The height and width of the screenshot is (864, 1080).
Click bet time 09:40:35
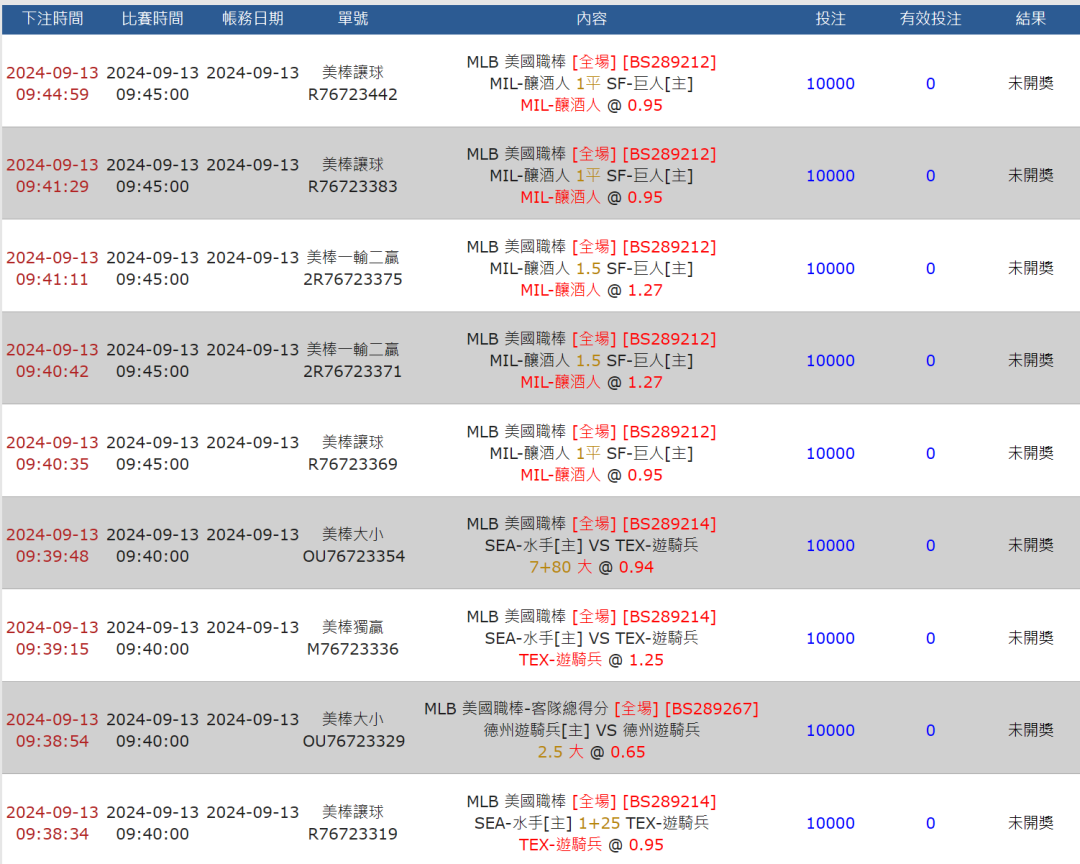52,464
